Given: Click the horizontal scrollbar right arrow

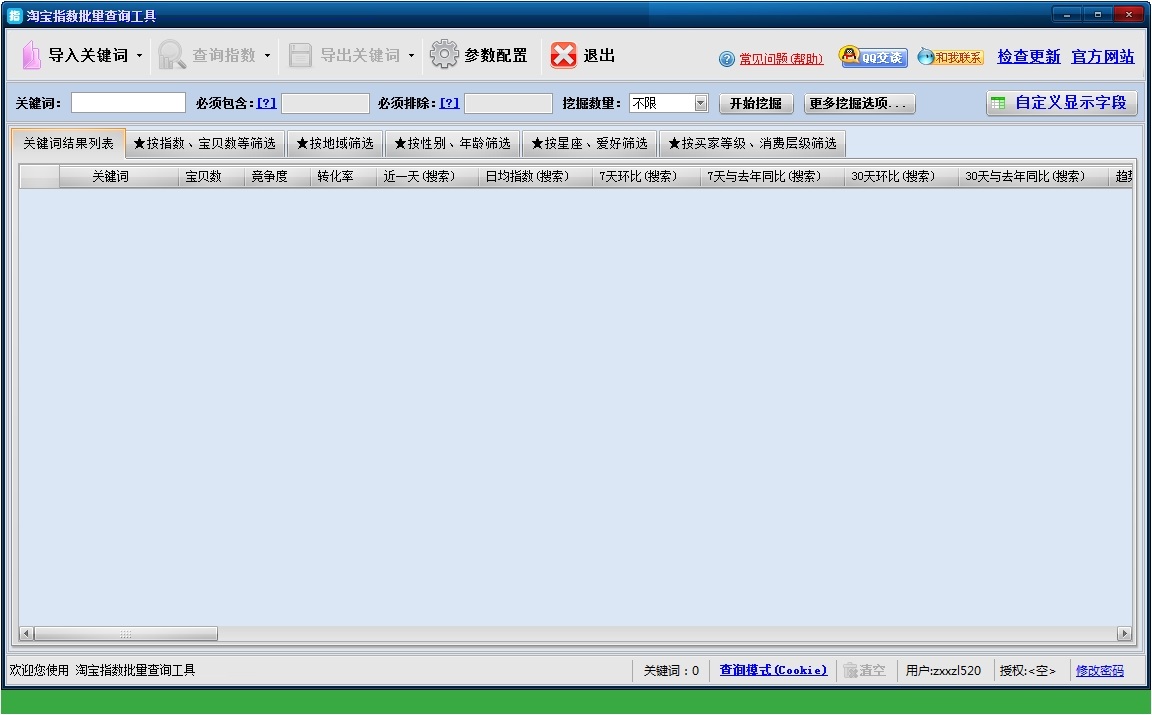Looking at the screenshot, I should (1124, 633).
